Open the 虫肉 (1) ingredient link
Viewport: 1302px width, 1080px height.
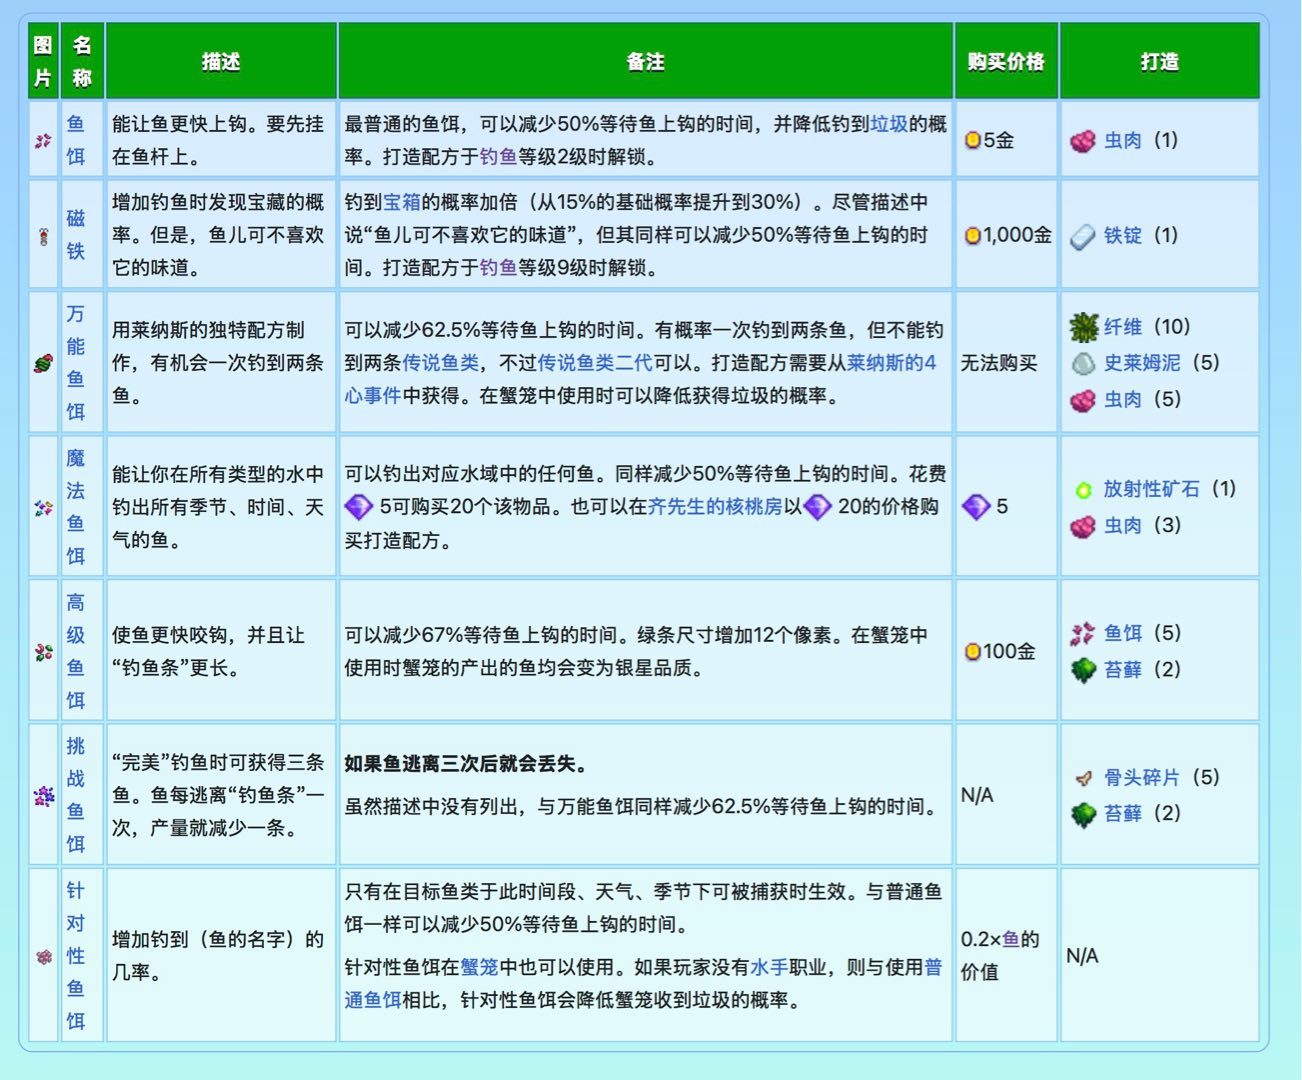pyautogui.click(x=1123, y=141)
